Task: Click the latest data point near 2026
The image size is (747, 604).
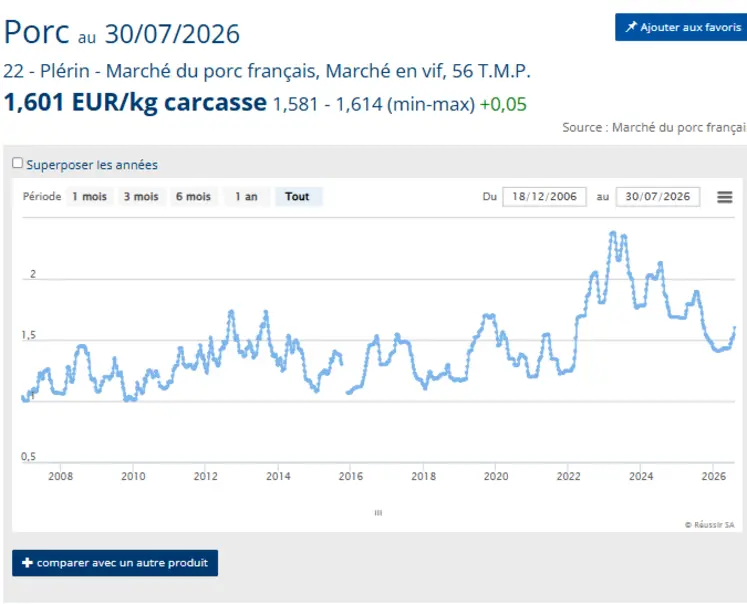Action: click(735, 328)
